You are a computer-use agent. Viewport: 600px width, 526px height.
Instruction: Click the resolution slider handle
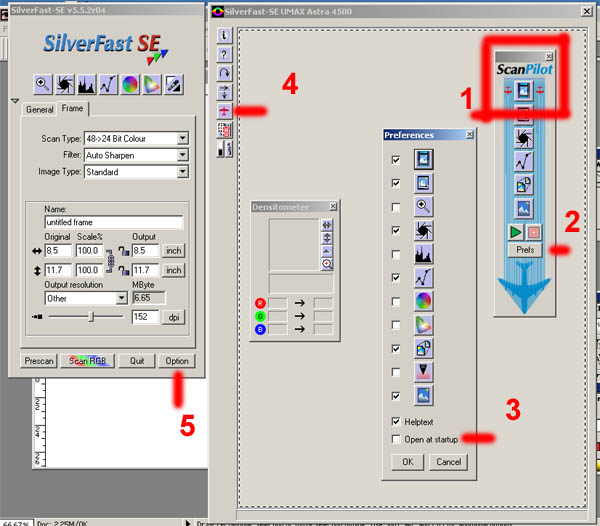(x=91, y=317)
